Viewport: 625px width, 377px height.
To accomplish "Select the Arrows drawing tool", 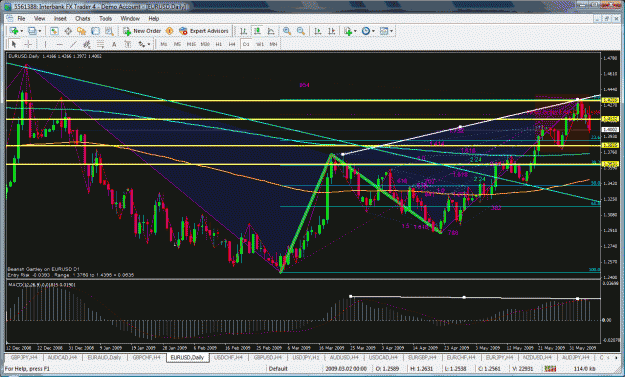I will (x=142, y=44).
